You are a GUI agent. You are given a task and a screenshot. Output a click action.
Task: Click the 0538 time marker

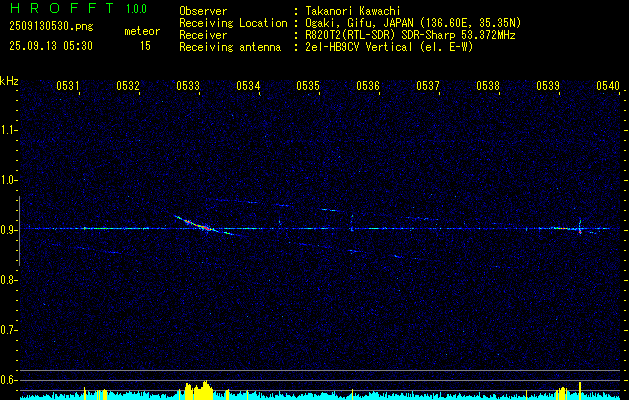(488, 86)
